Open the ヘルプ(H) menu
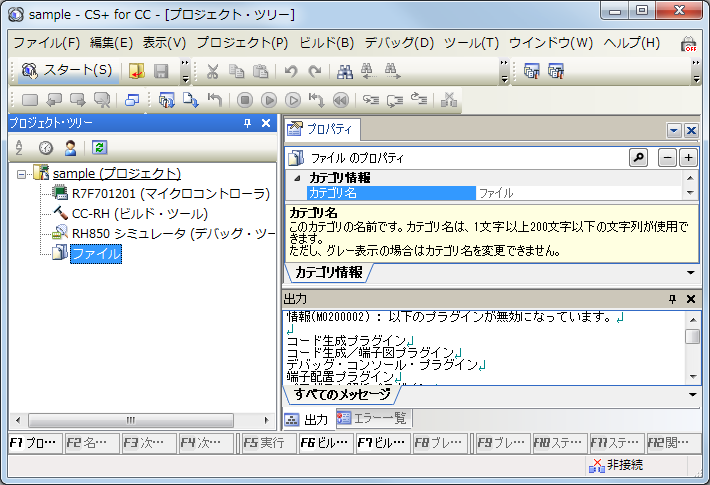The image size is (710, 485). (632, 43)
